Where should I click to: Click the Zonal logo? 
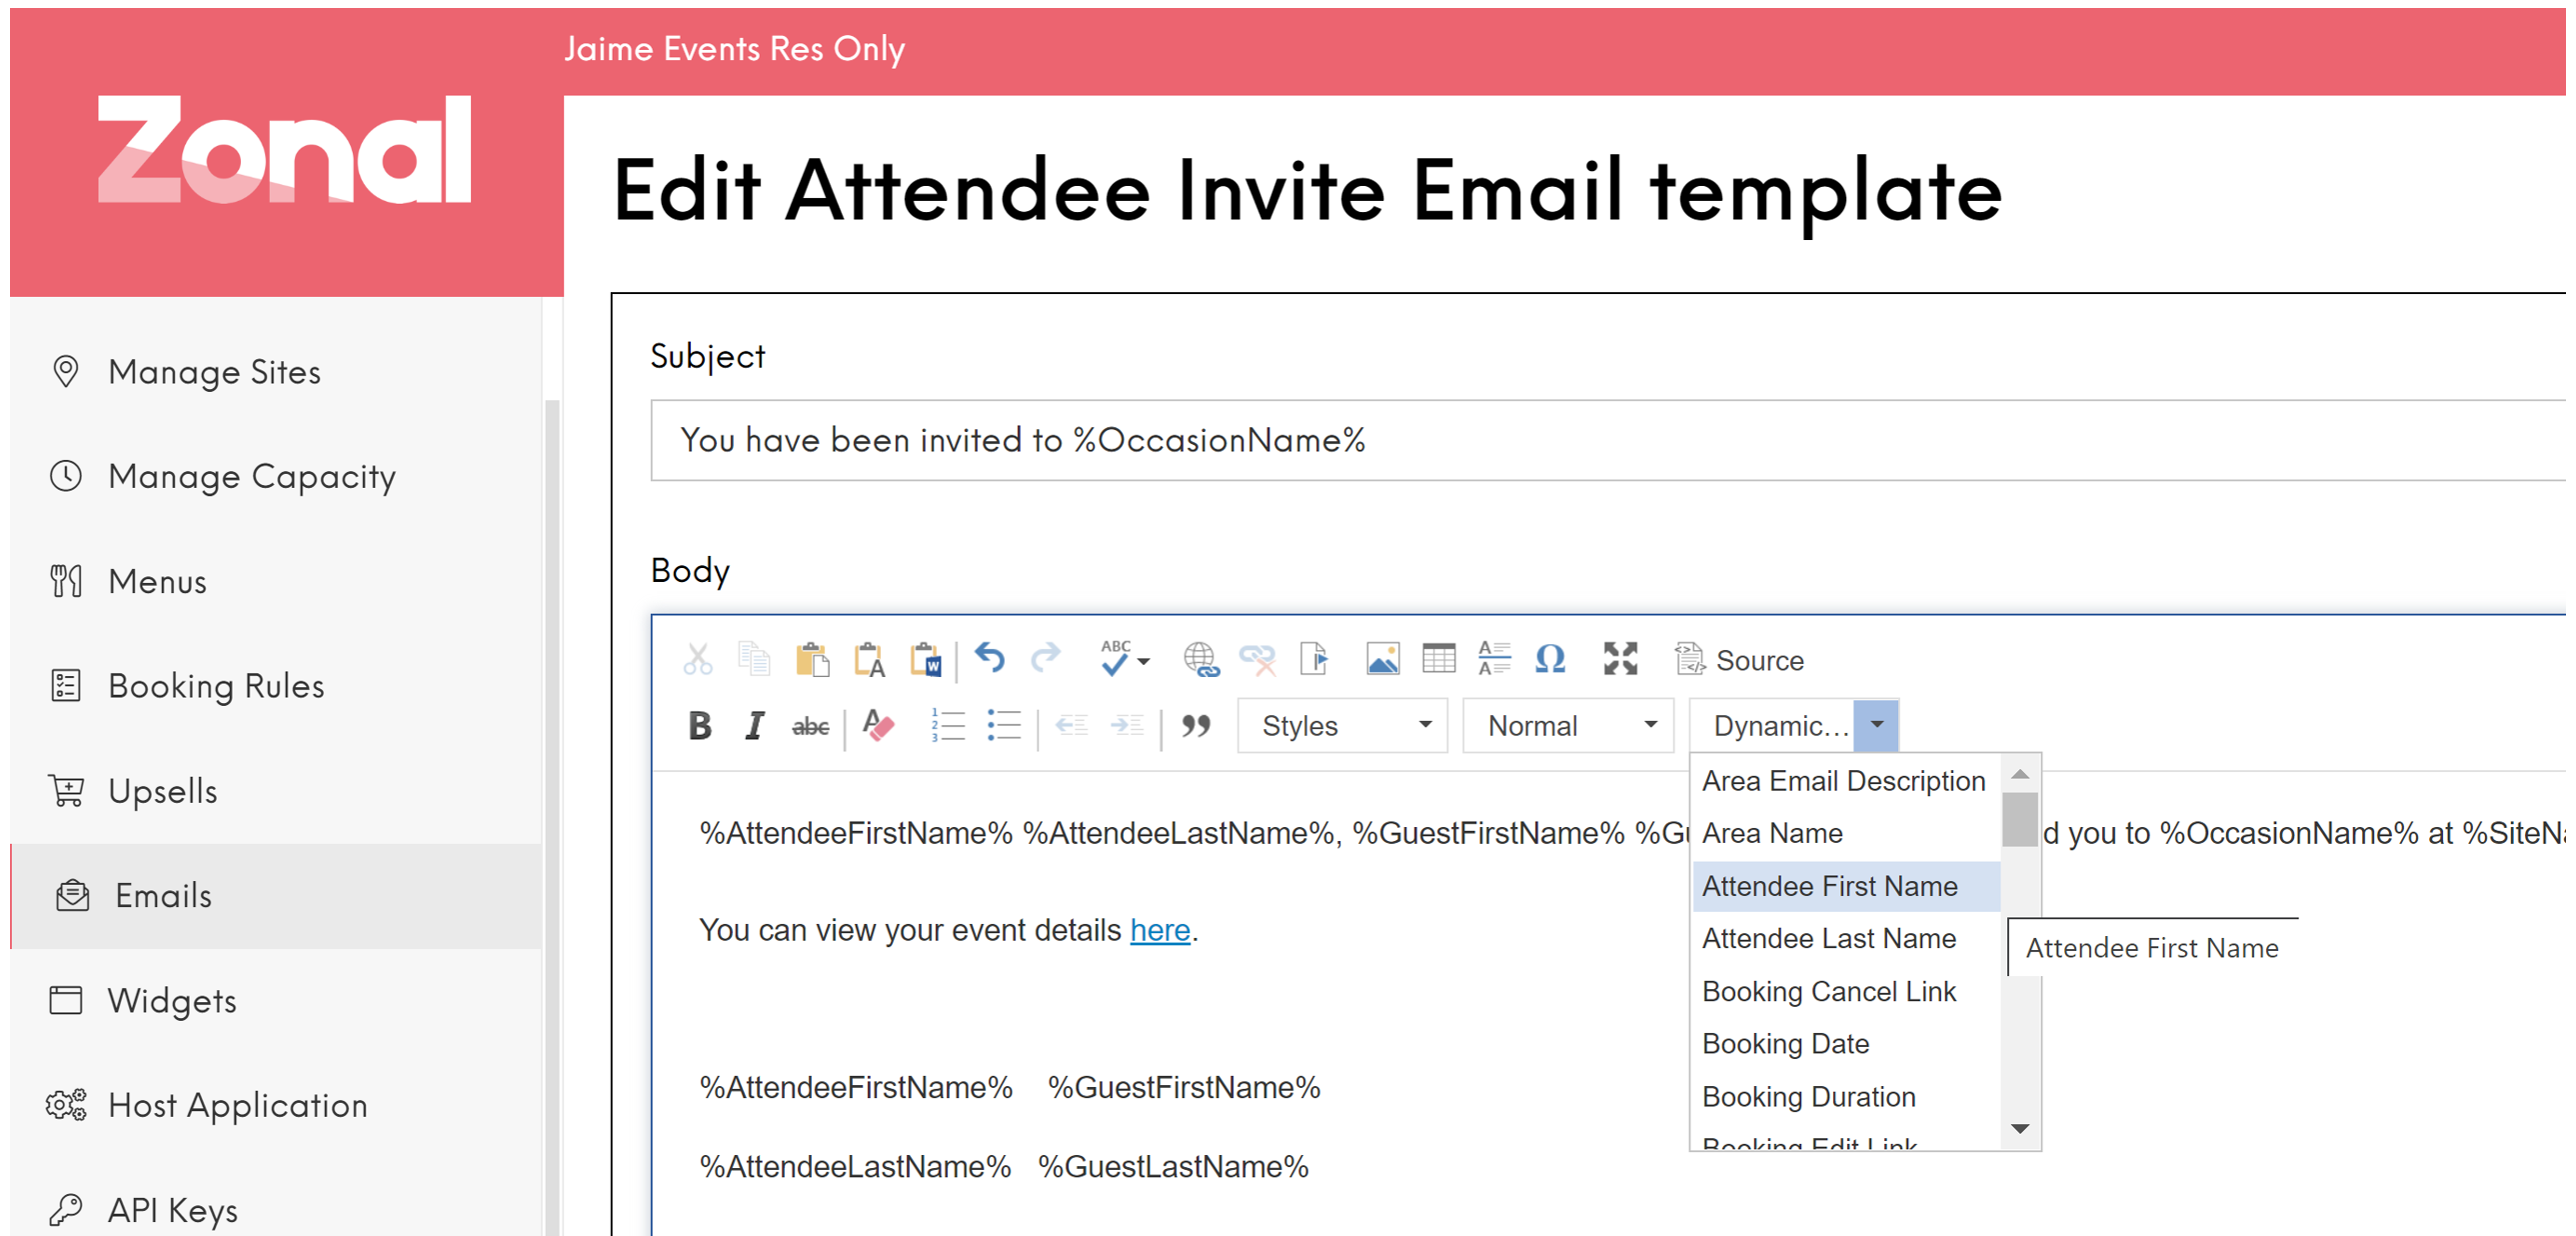[284, 150]
